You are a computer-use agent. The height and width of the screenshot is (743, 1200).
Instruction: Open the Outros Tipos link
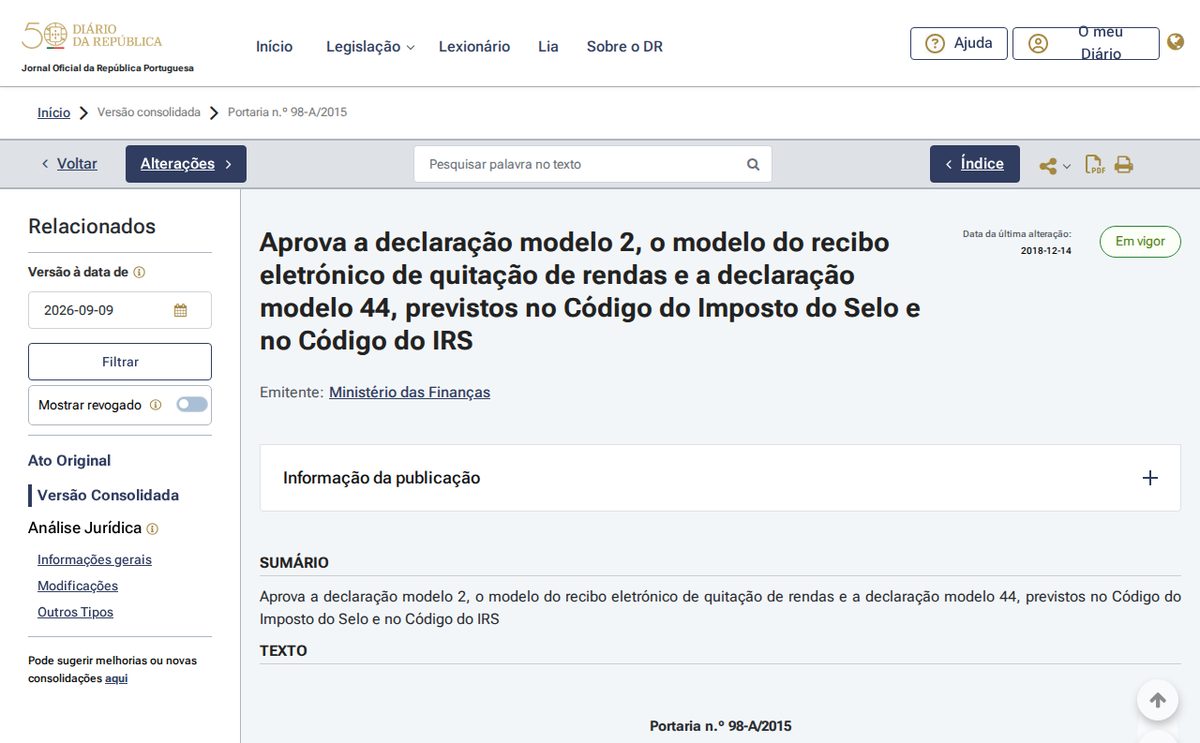click(x=76, y=612)
